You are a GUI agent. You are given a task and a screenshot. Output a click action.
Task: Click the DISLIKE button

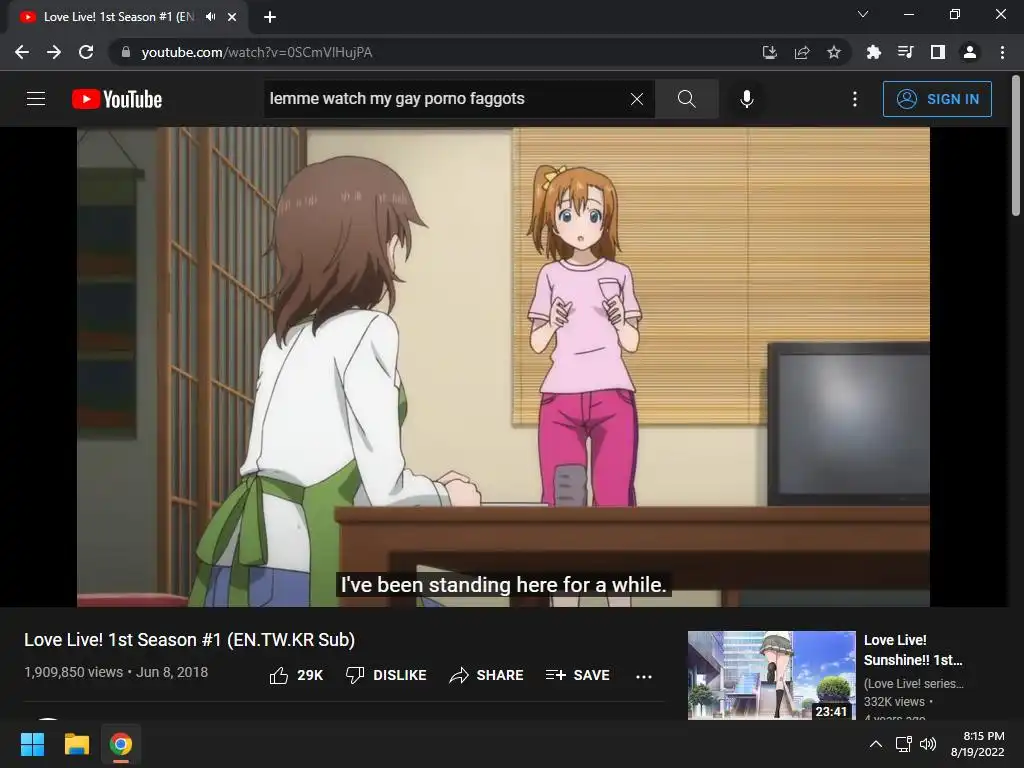(x=386, y=675)
